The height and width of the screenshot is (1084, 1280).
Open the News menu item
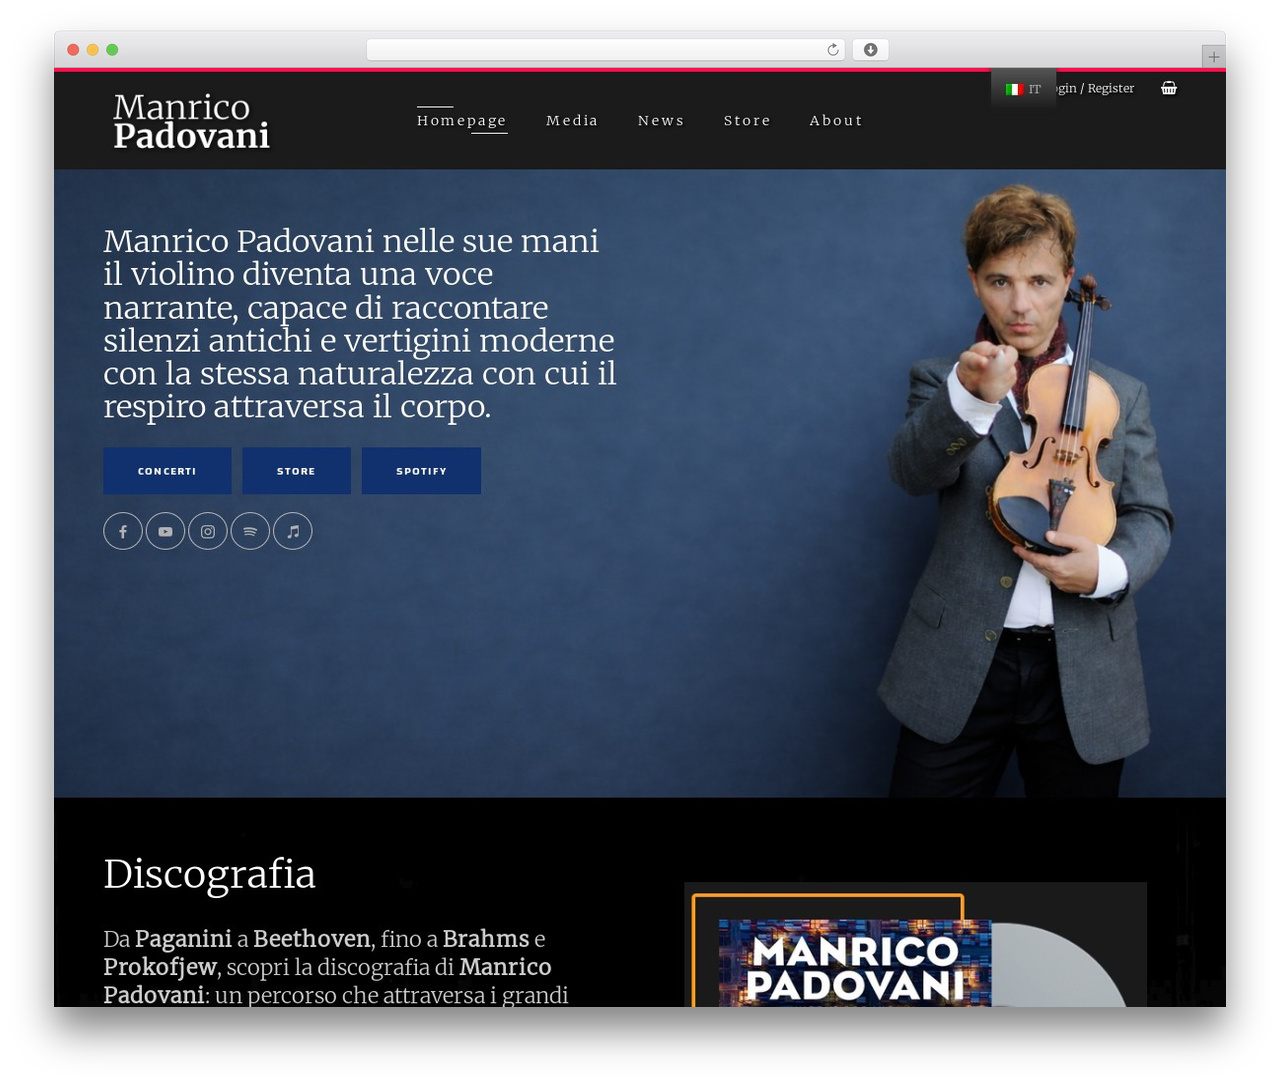tap(661, 120)
